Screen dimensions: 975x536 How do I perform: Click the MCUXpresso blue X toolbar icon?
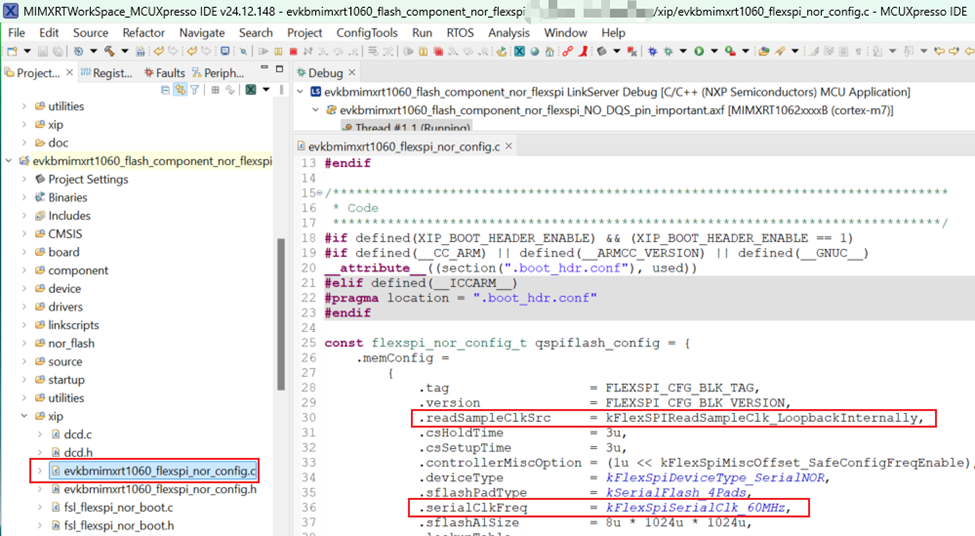pyautogui.click(x=519, y=52)
